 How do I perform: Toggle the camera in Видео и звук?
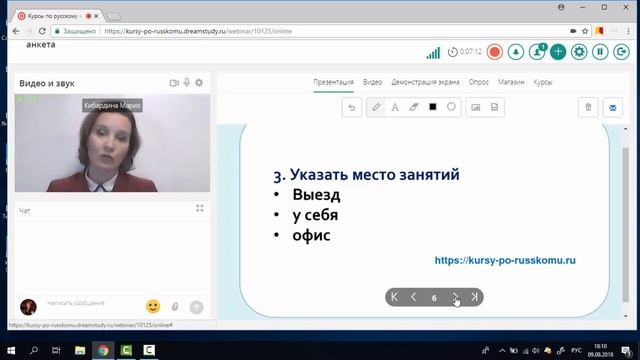click(x=174, y=83)
